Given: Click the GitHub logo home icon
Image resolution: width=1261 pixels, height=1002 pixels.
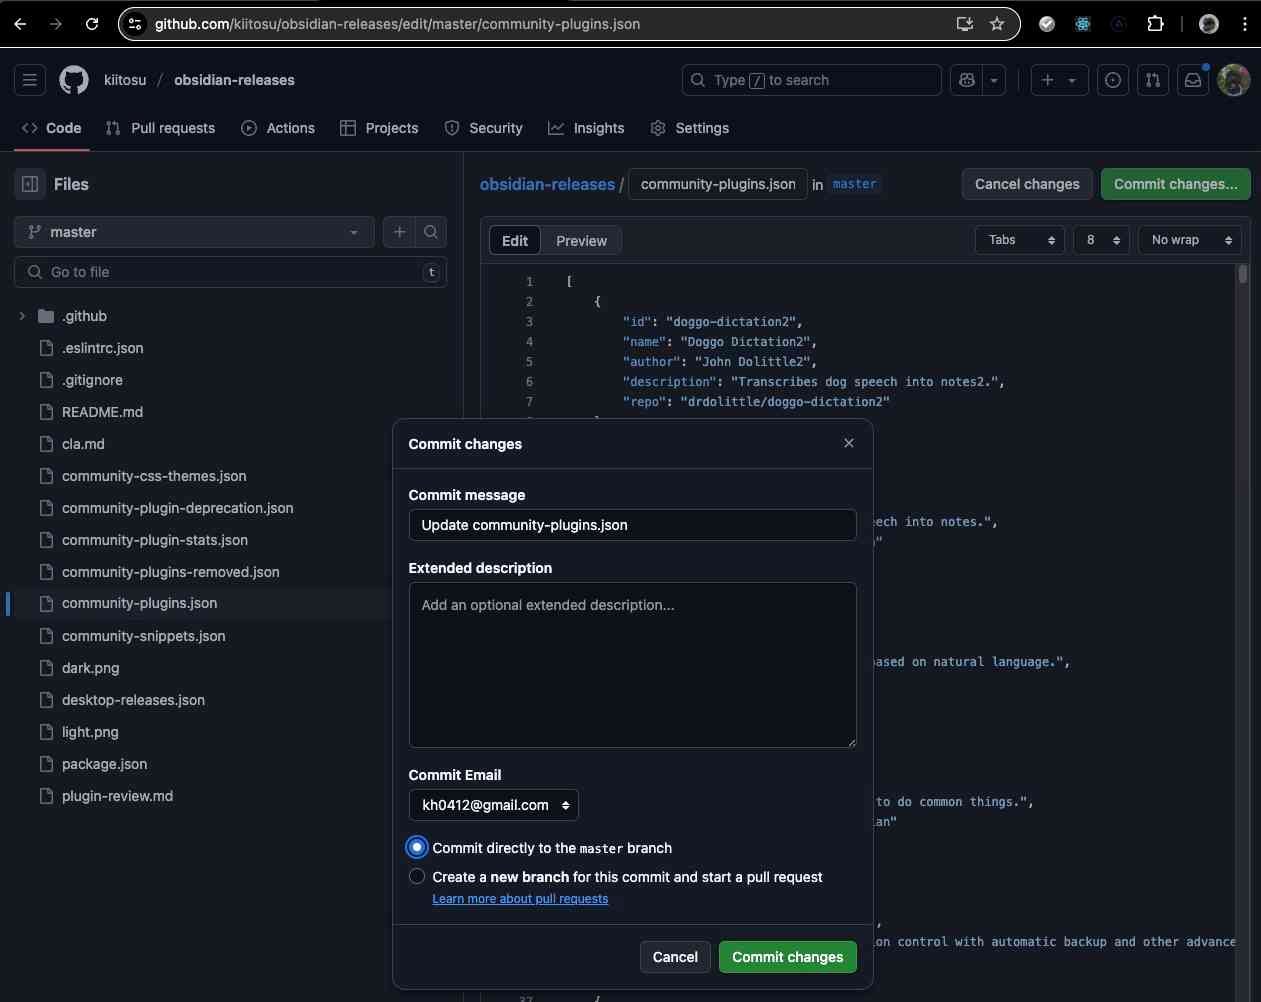Looking at the screenshot, I should (x=74, y=80).
